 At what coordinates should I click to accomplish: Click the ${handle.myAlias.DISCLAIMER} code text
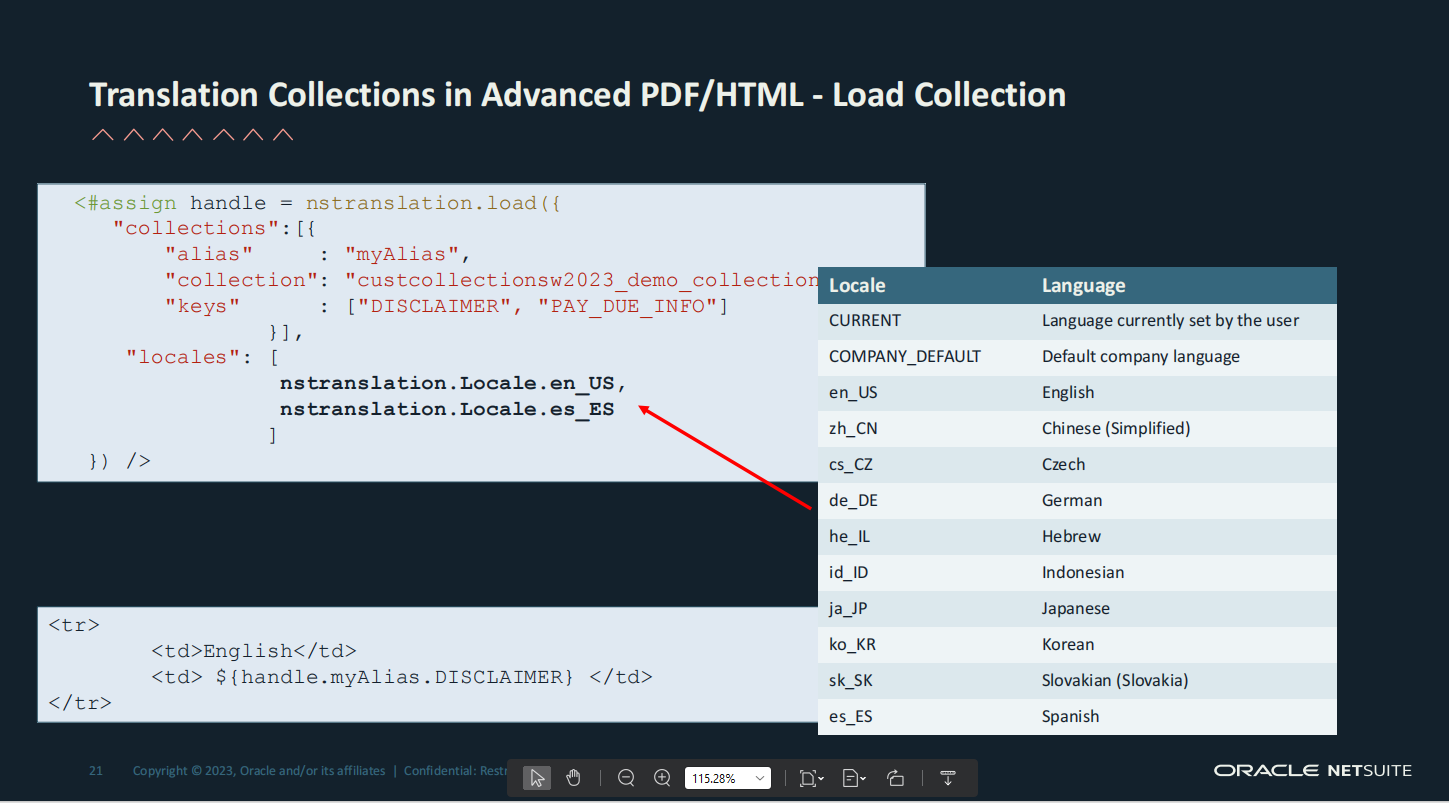tap(394, 677)
